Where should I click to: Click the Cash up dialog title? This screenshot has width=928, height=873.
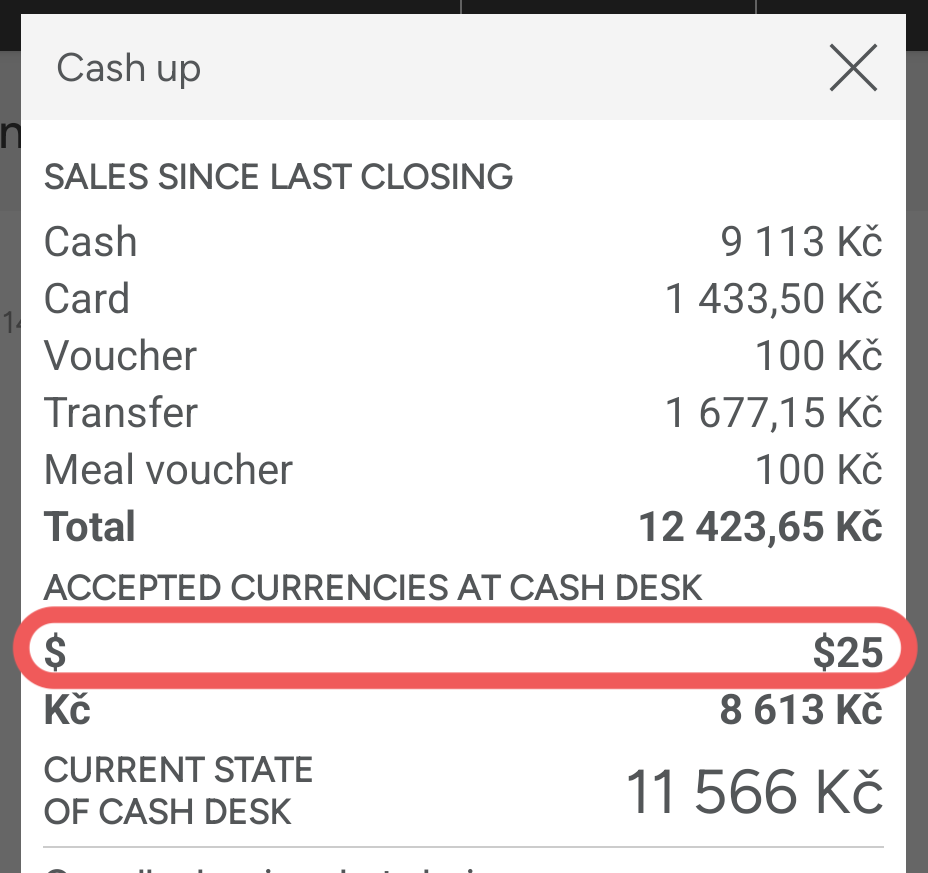pyautogui.click(x=129, y=69)
